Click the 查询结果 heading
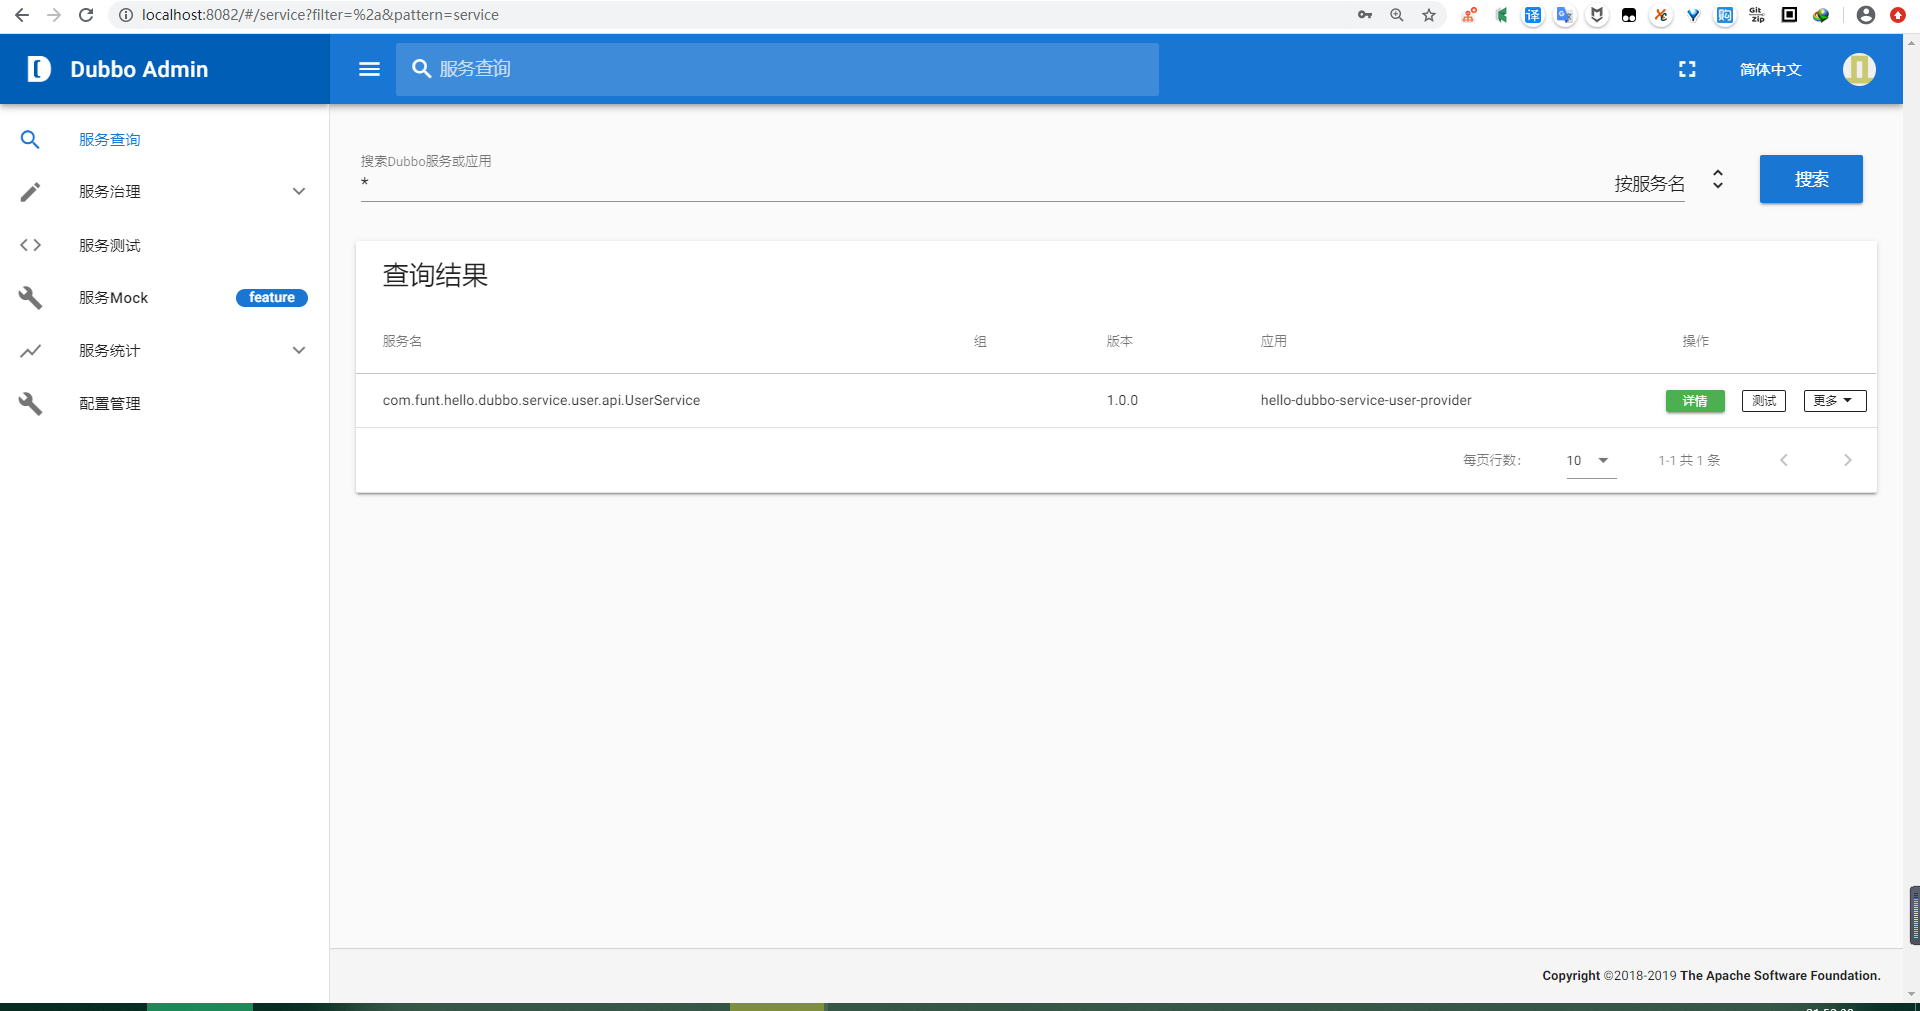The image size is (1920, 1011). coord(435,275)
